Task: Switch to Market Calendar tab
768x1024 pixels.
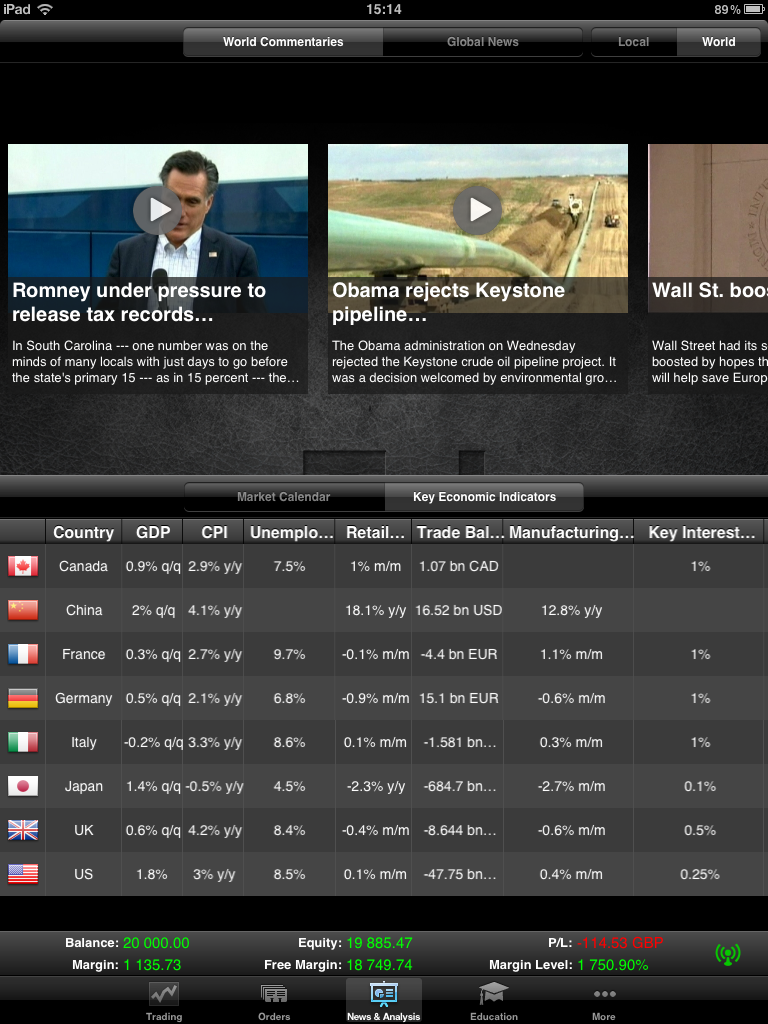Action: point(283,497)
